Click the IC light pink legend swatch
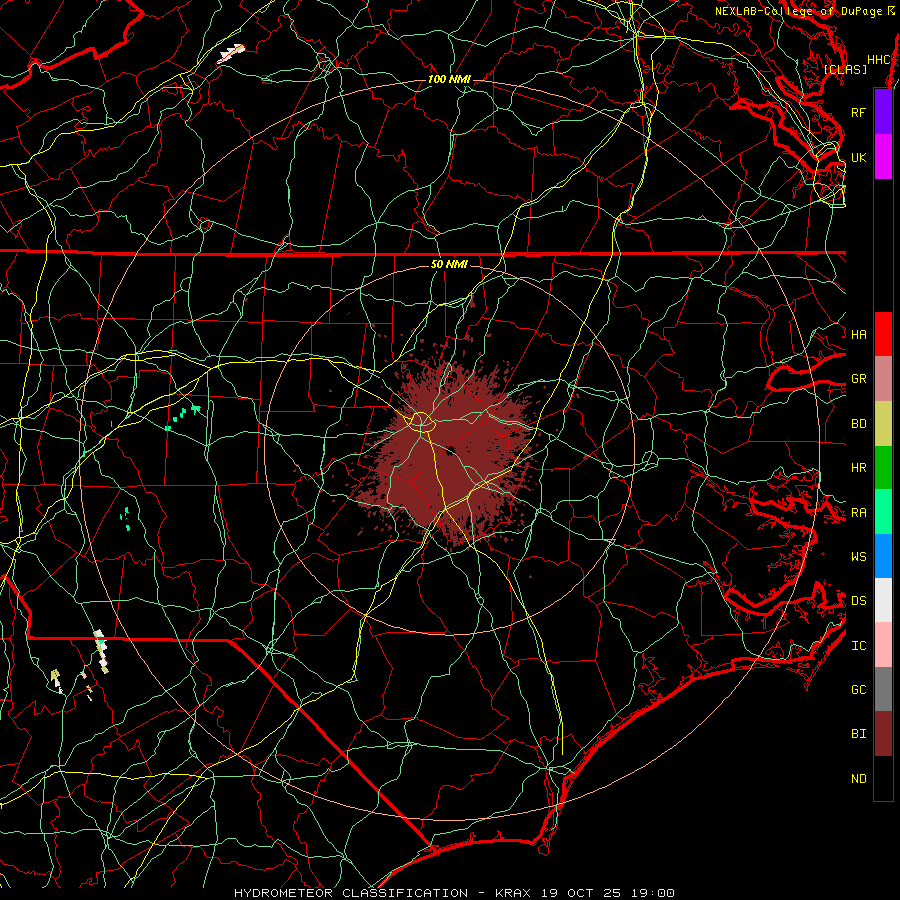 click(x=883, y=645)
